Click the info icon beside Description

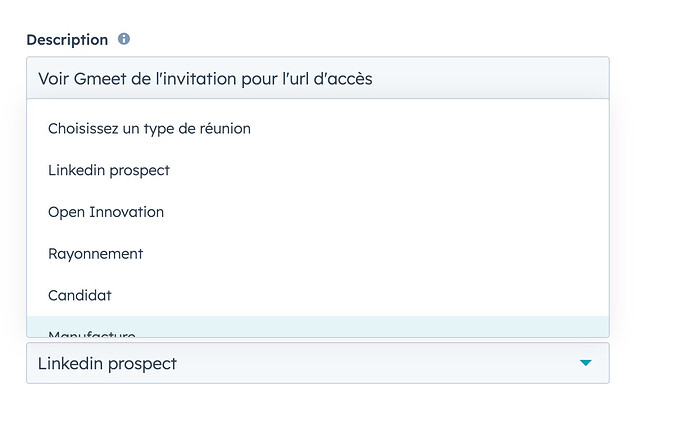pos(124,39)
